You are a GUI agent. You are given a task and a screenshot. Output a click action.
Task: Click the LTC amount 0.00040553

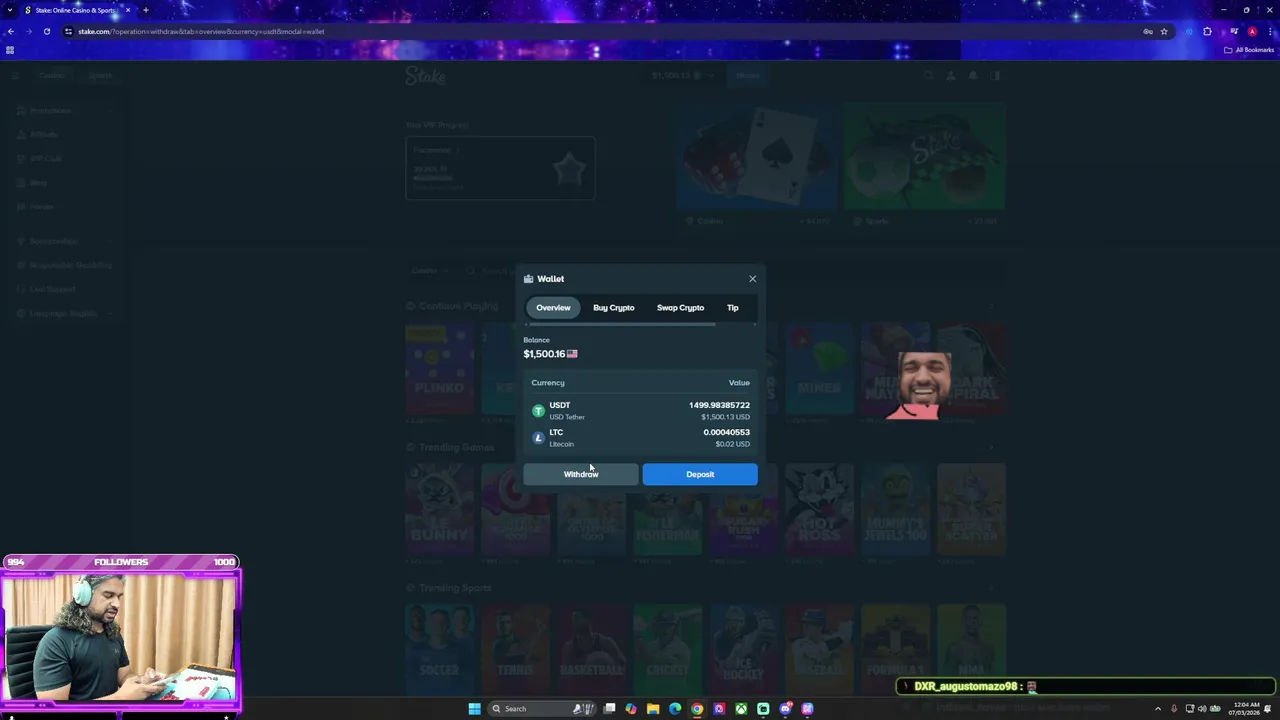[x=726, y=432]
